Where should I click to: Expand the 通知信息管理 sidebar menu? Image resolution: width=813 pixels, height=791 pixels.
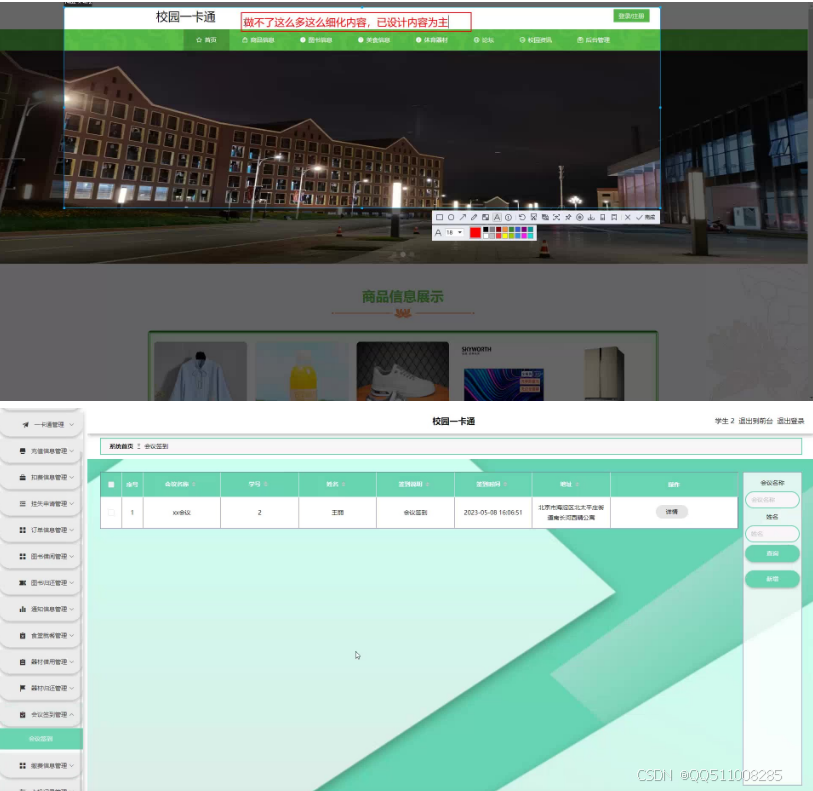coord(41,609)
